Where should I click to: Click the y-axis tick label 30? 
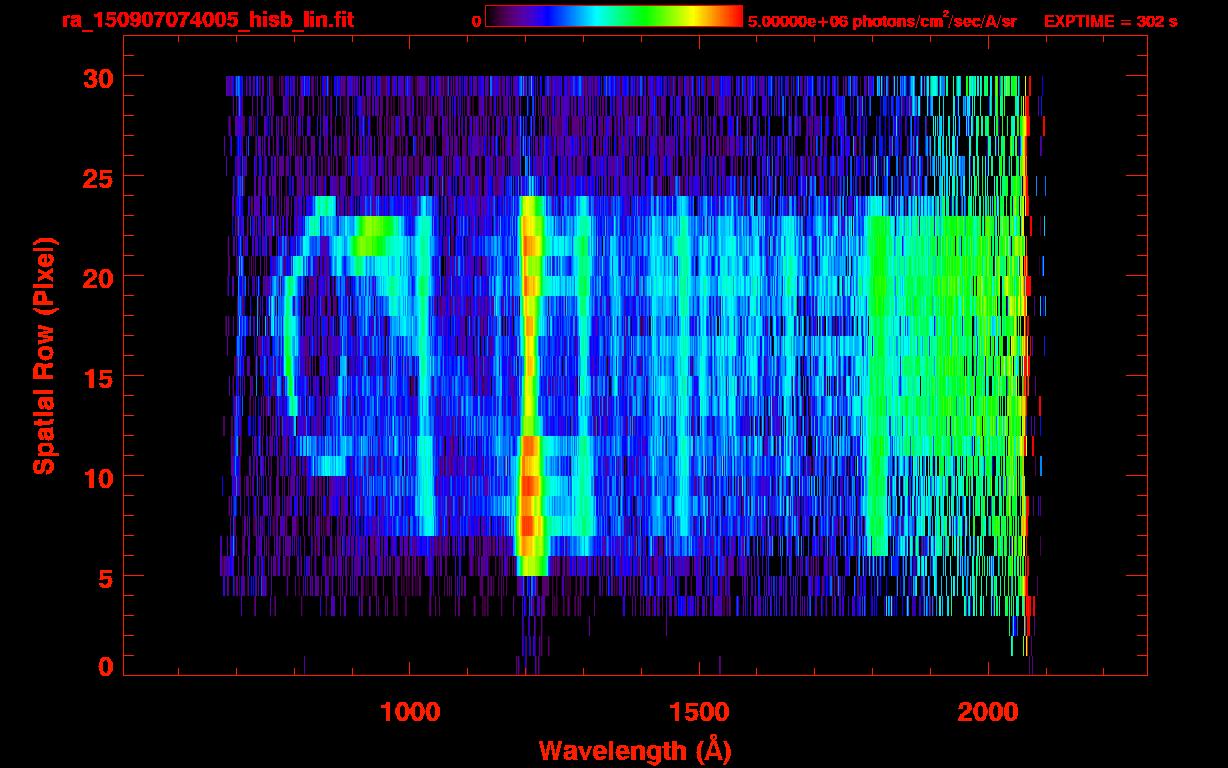click(x=96, y=77)
